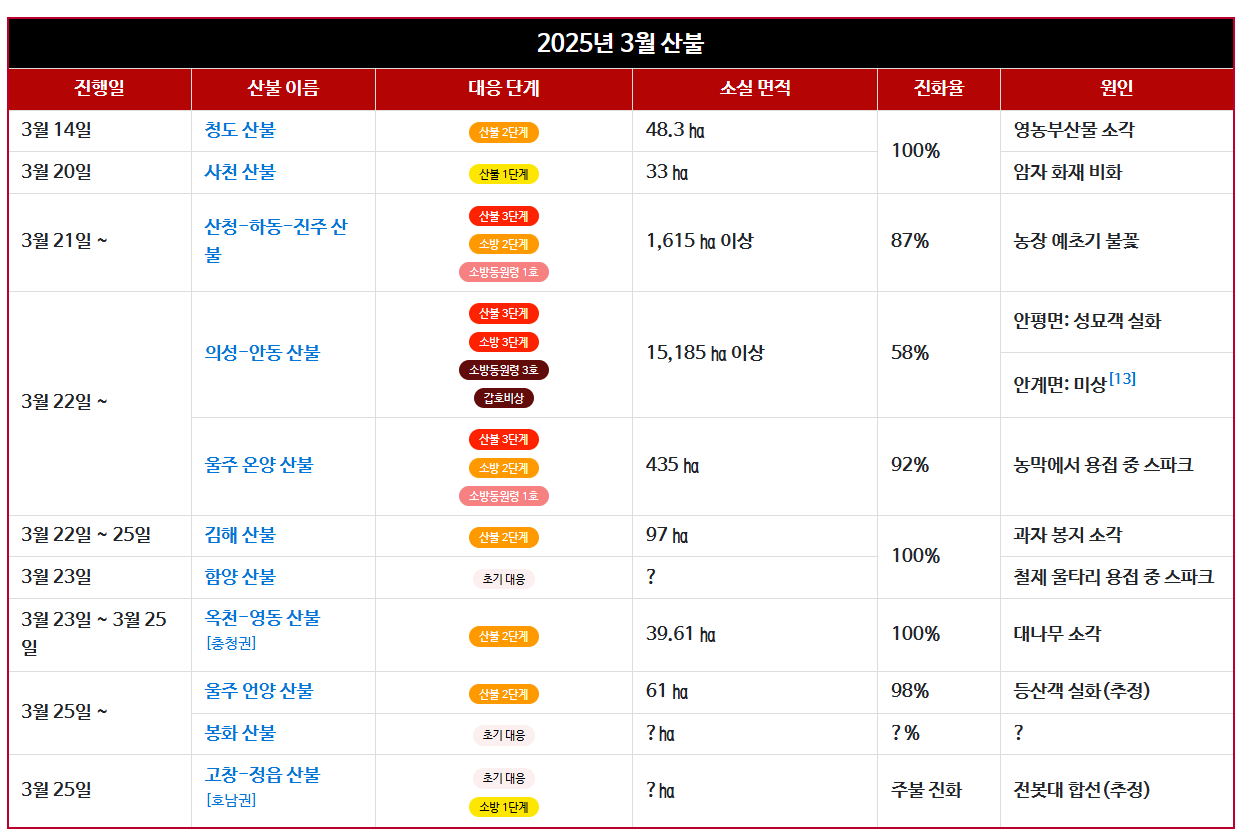Go to the 의성-안동 산불 page

pos(262,353)
